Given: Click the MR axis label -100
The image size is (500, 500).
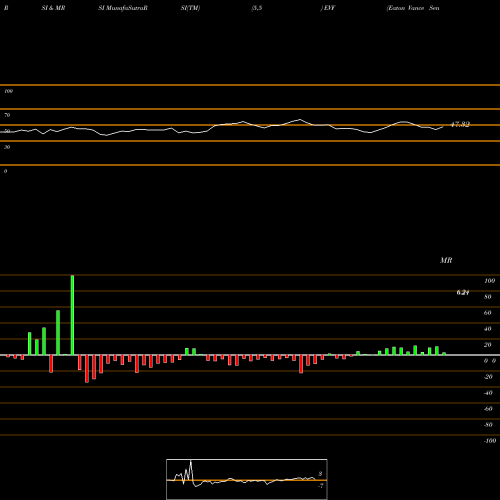Looking at the screenshot, I should (x=490, y=441).
